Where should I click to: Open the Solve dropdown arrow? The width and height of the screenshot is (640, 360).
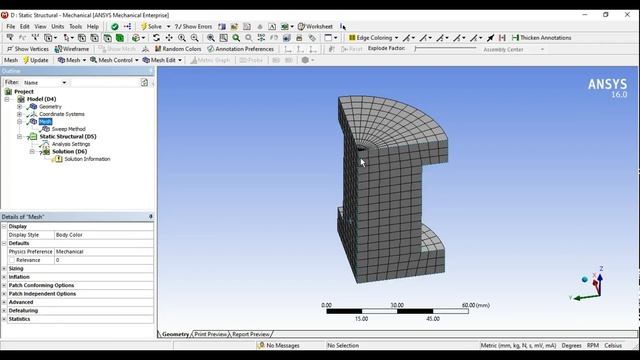coord(168,27)
